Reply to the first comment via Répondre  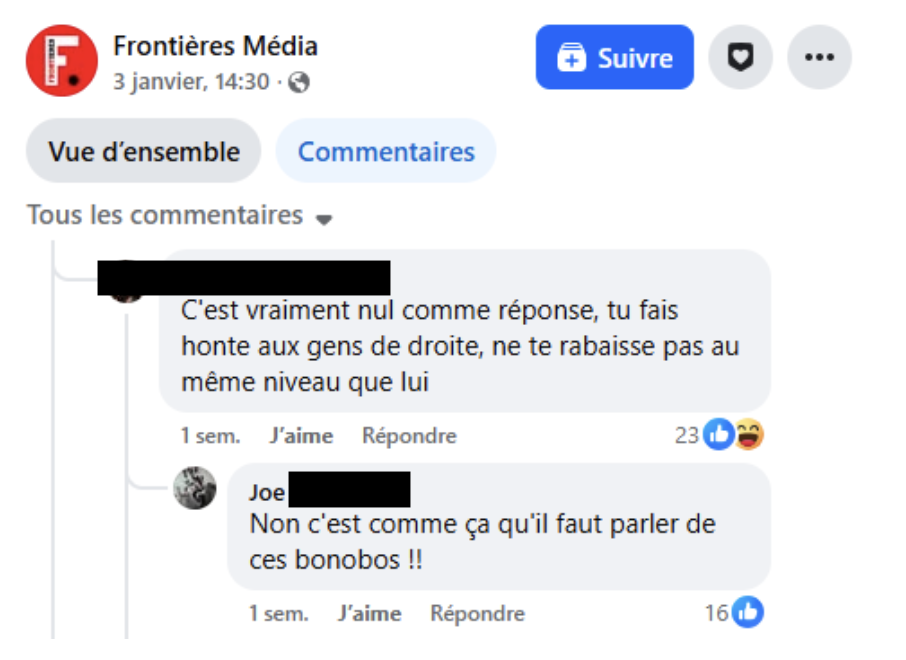pyautogui.click(x=409, y=436)
